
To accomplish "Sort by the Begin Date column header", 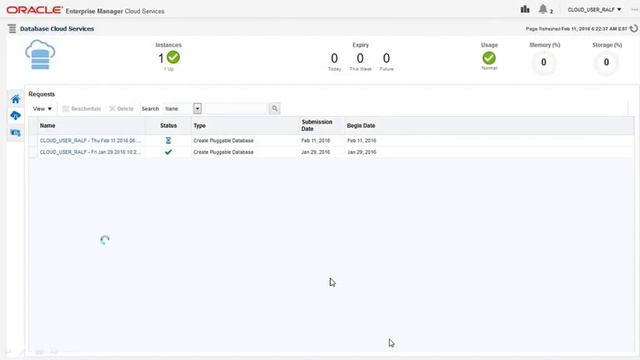I will [x=361, y=126].
